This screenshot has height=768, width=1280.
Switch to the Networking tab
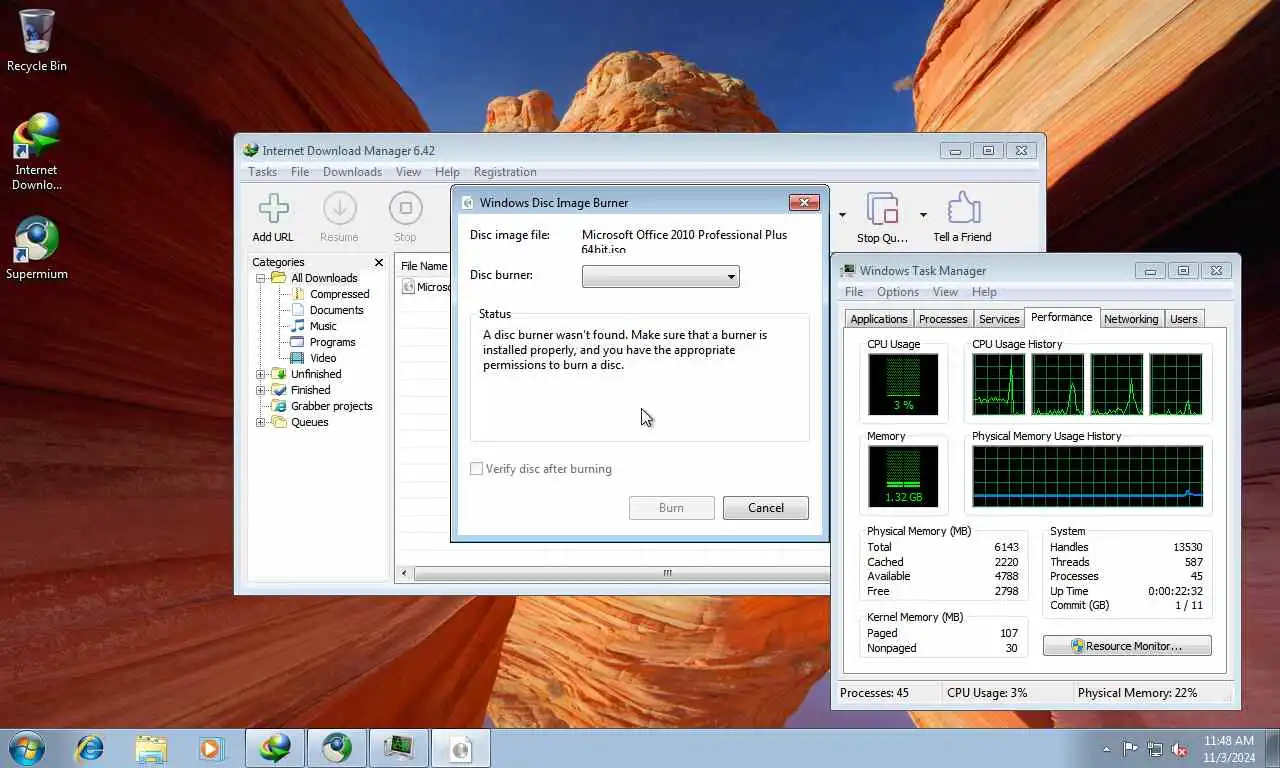click(1131, 319)
